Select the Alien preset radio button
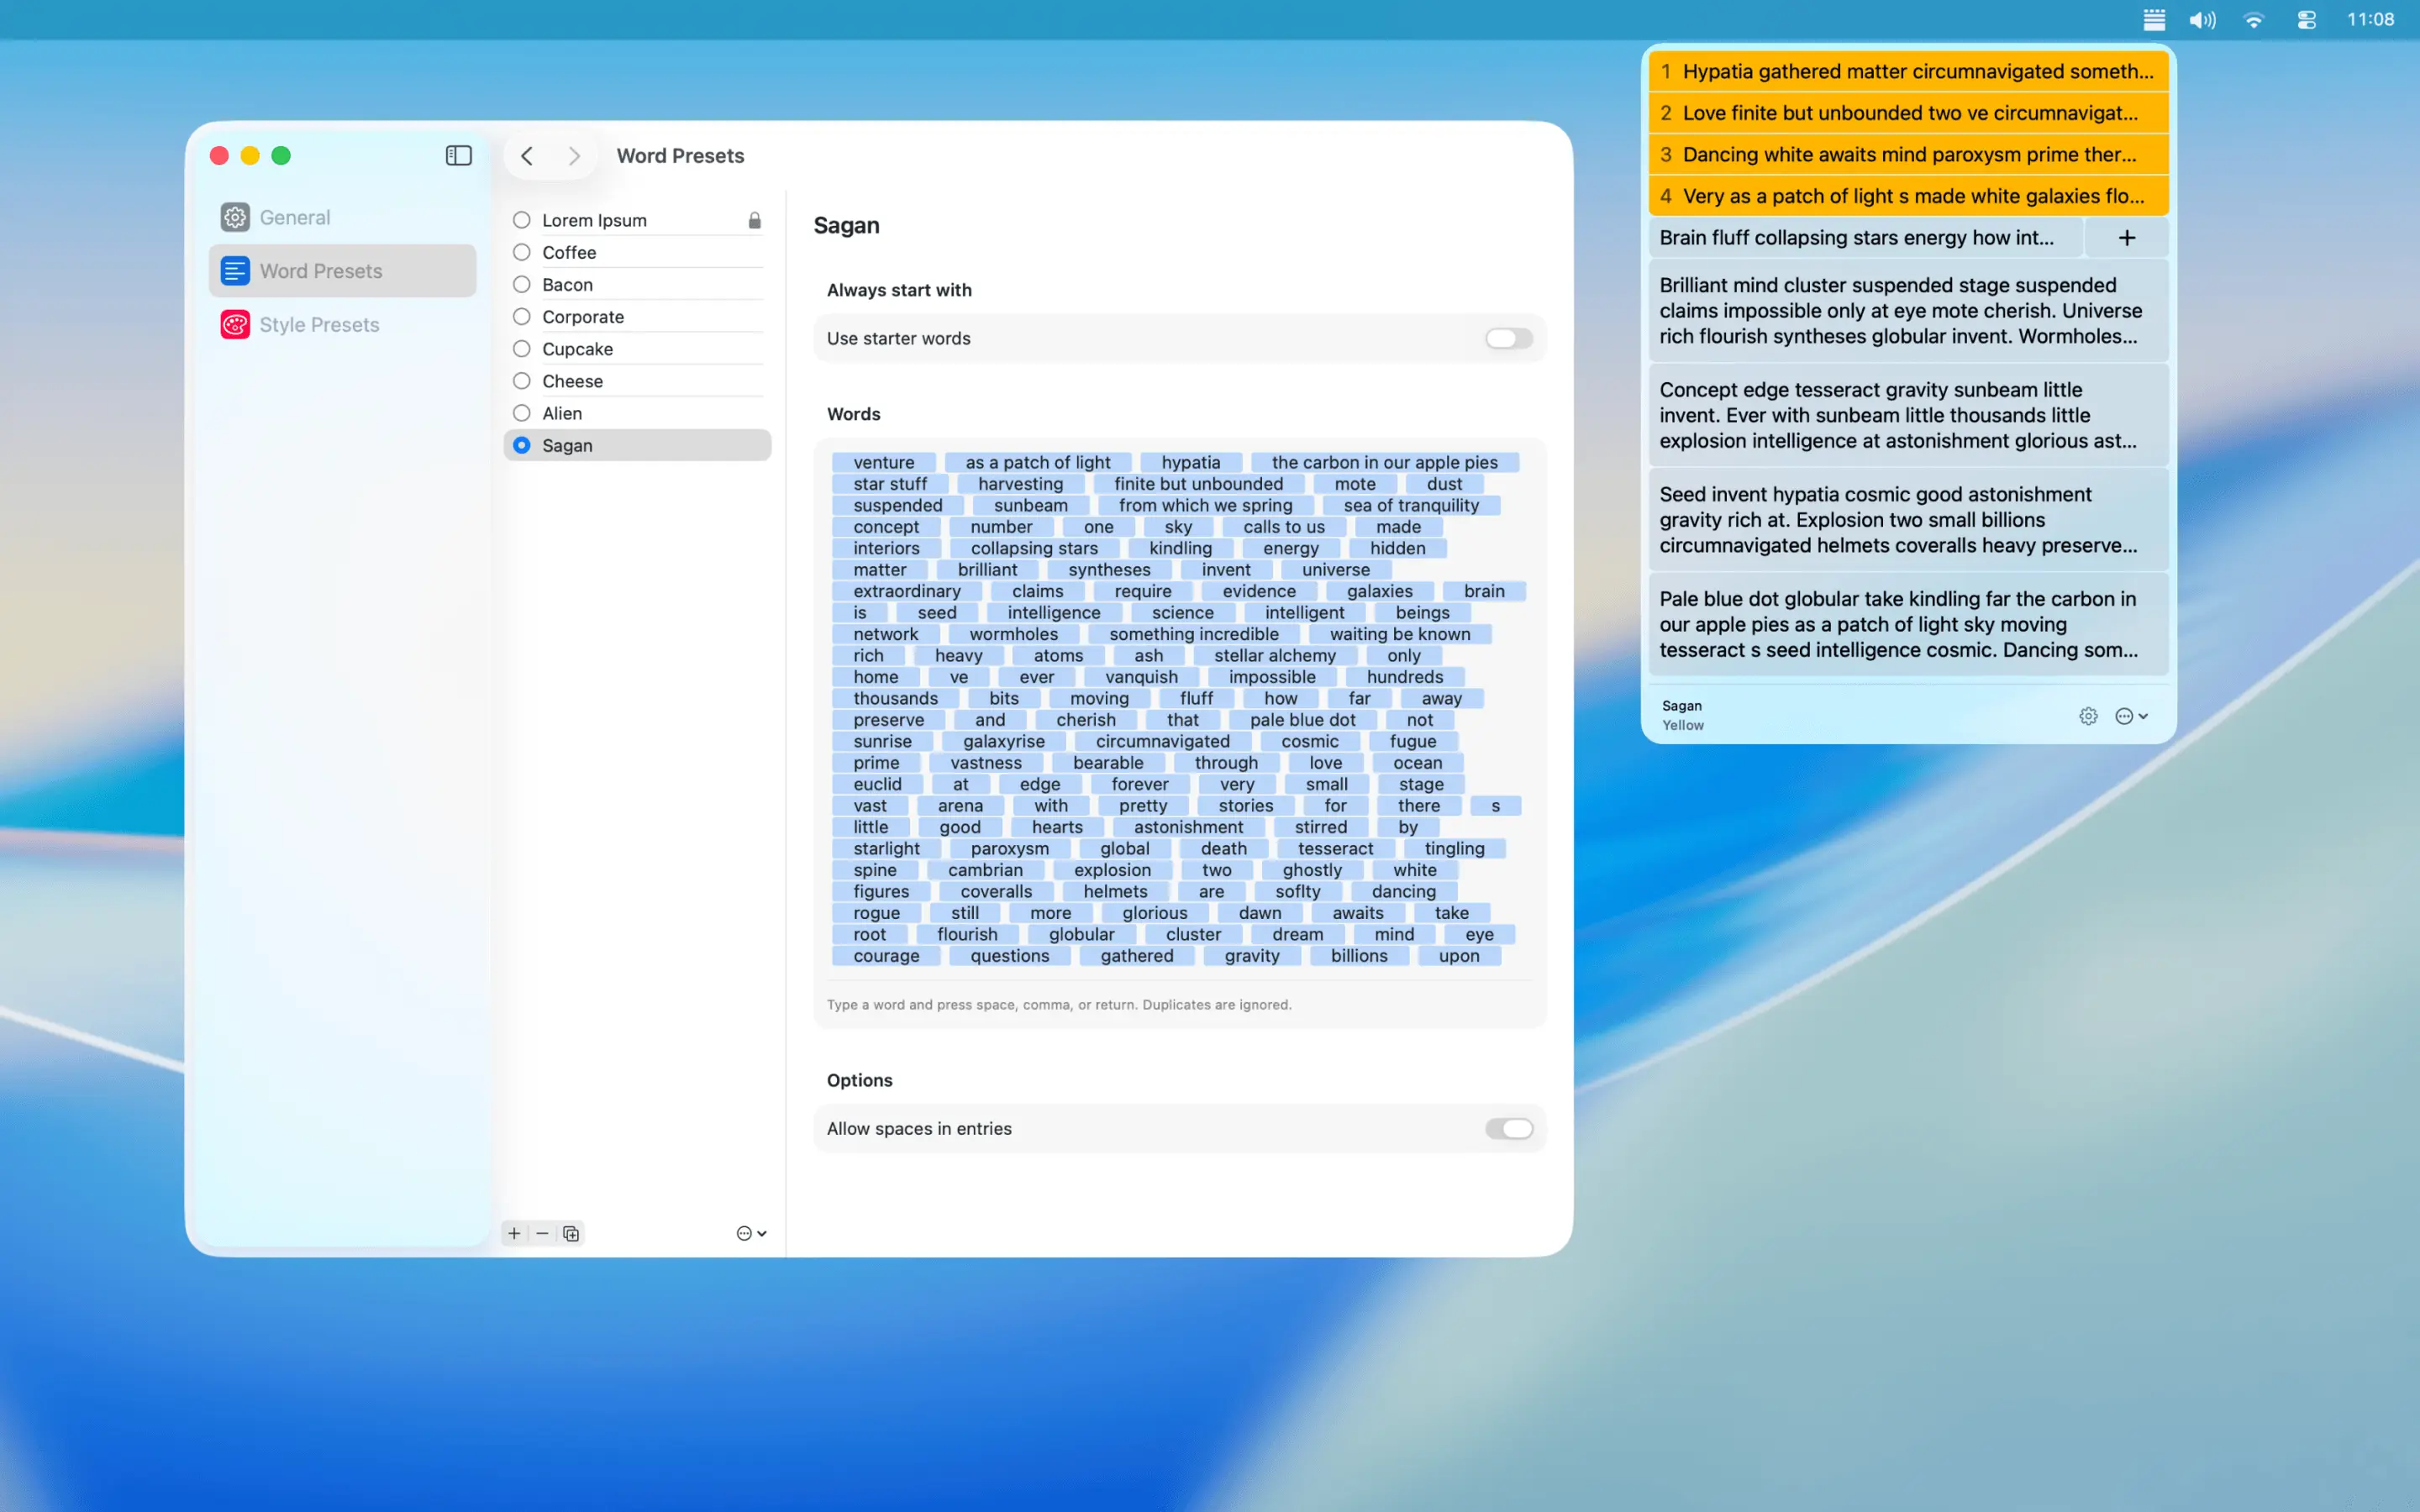The image size is (2420, 1512). pos(522,413)
